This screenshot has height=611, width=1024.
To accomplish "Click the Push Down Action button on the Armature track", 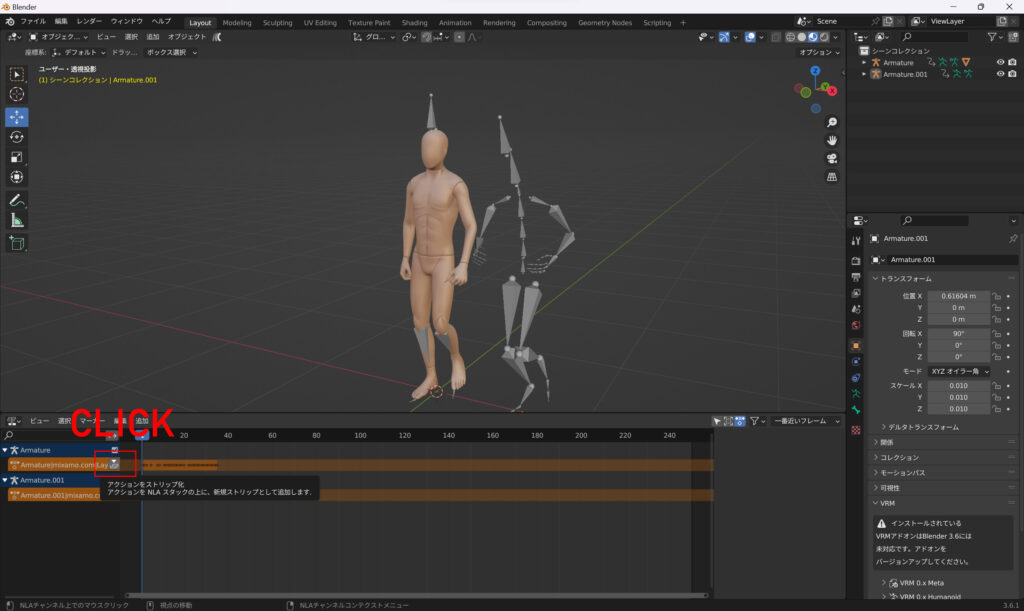I will click(x=114, y=464).
